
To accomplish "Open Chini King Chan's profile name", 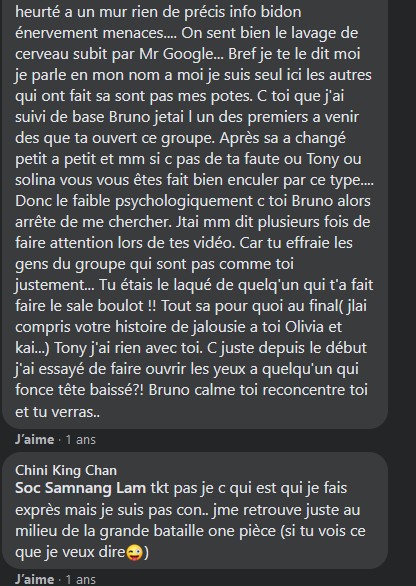I will [66, 470].
